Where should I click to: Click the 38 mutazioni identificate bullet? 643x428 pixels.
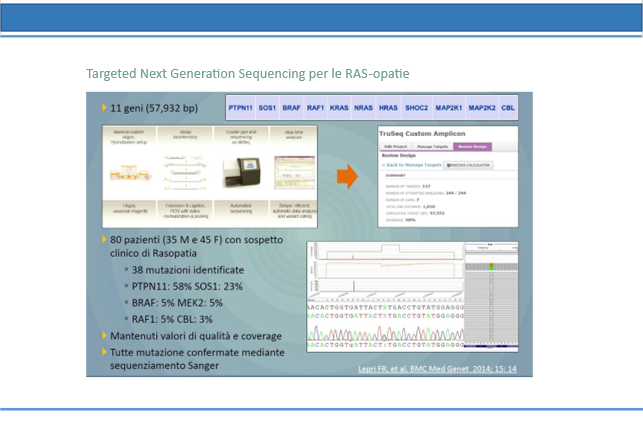tap(187, 270)
